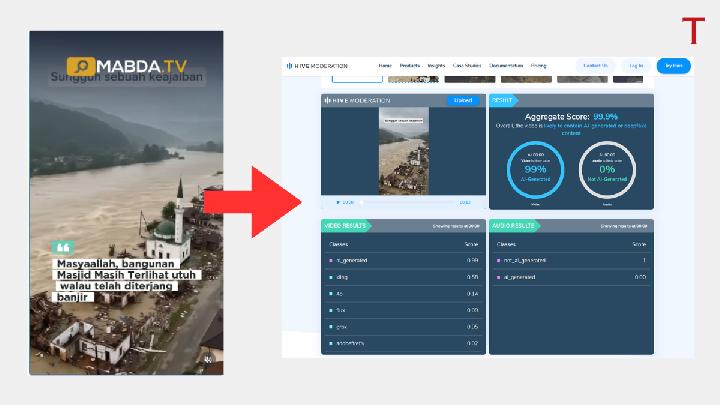
Task: Click the red T logo in corner
Action: pyautogui.click(x=693, y=30)
